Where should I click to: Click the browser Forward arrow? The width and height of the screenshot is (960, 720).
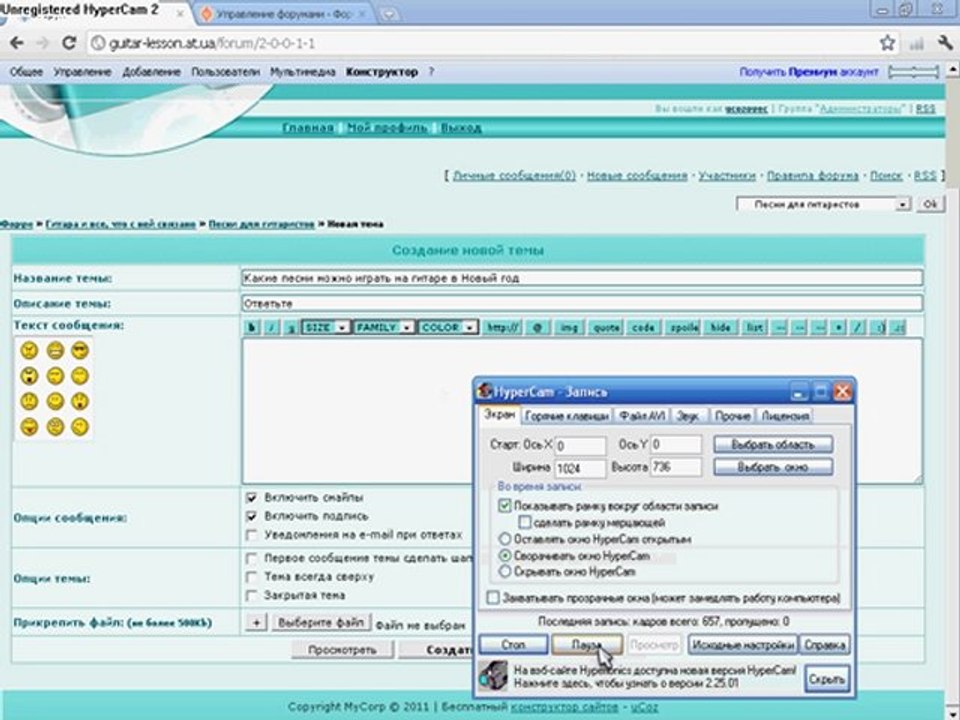click(42, 43)
